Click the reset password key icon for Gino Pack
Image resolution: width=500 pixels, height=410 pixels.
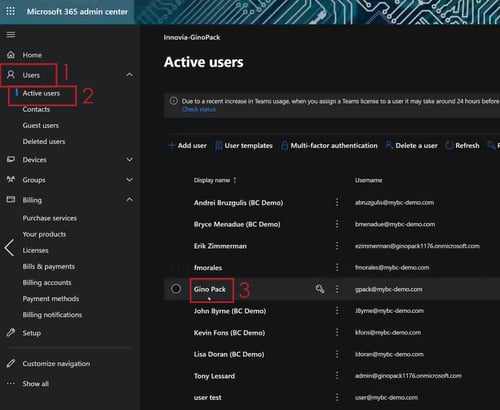click(320, 289)
